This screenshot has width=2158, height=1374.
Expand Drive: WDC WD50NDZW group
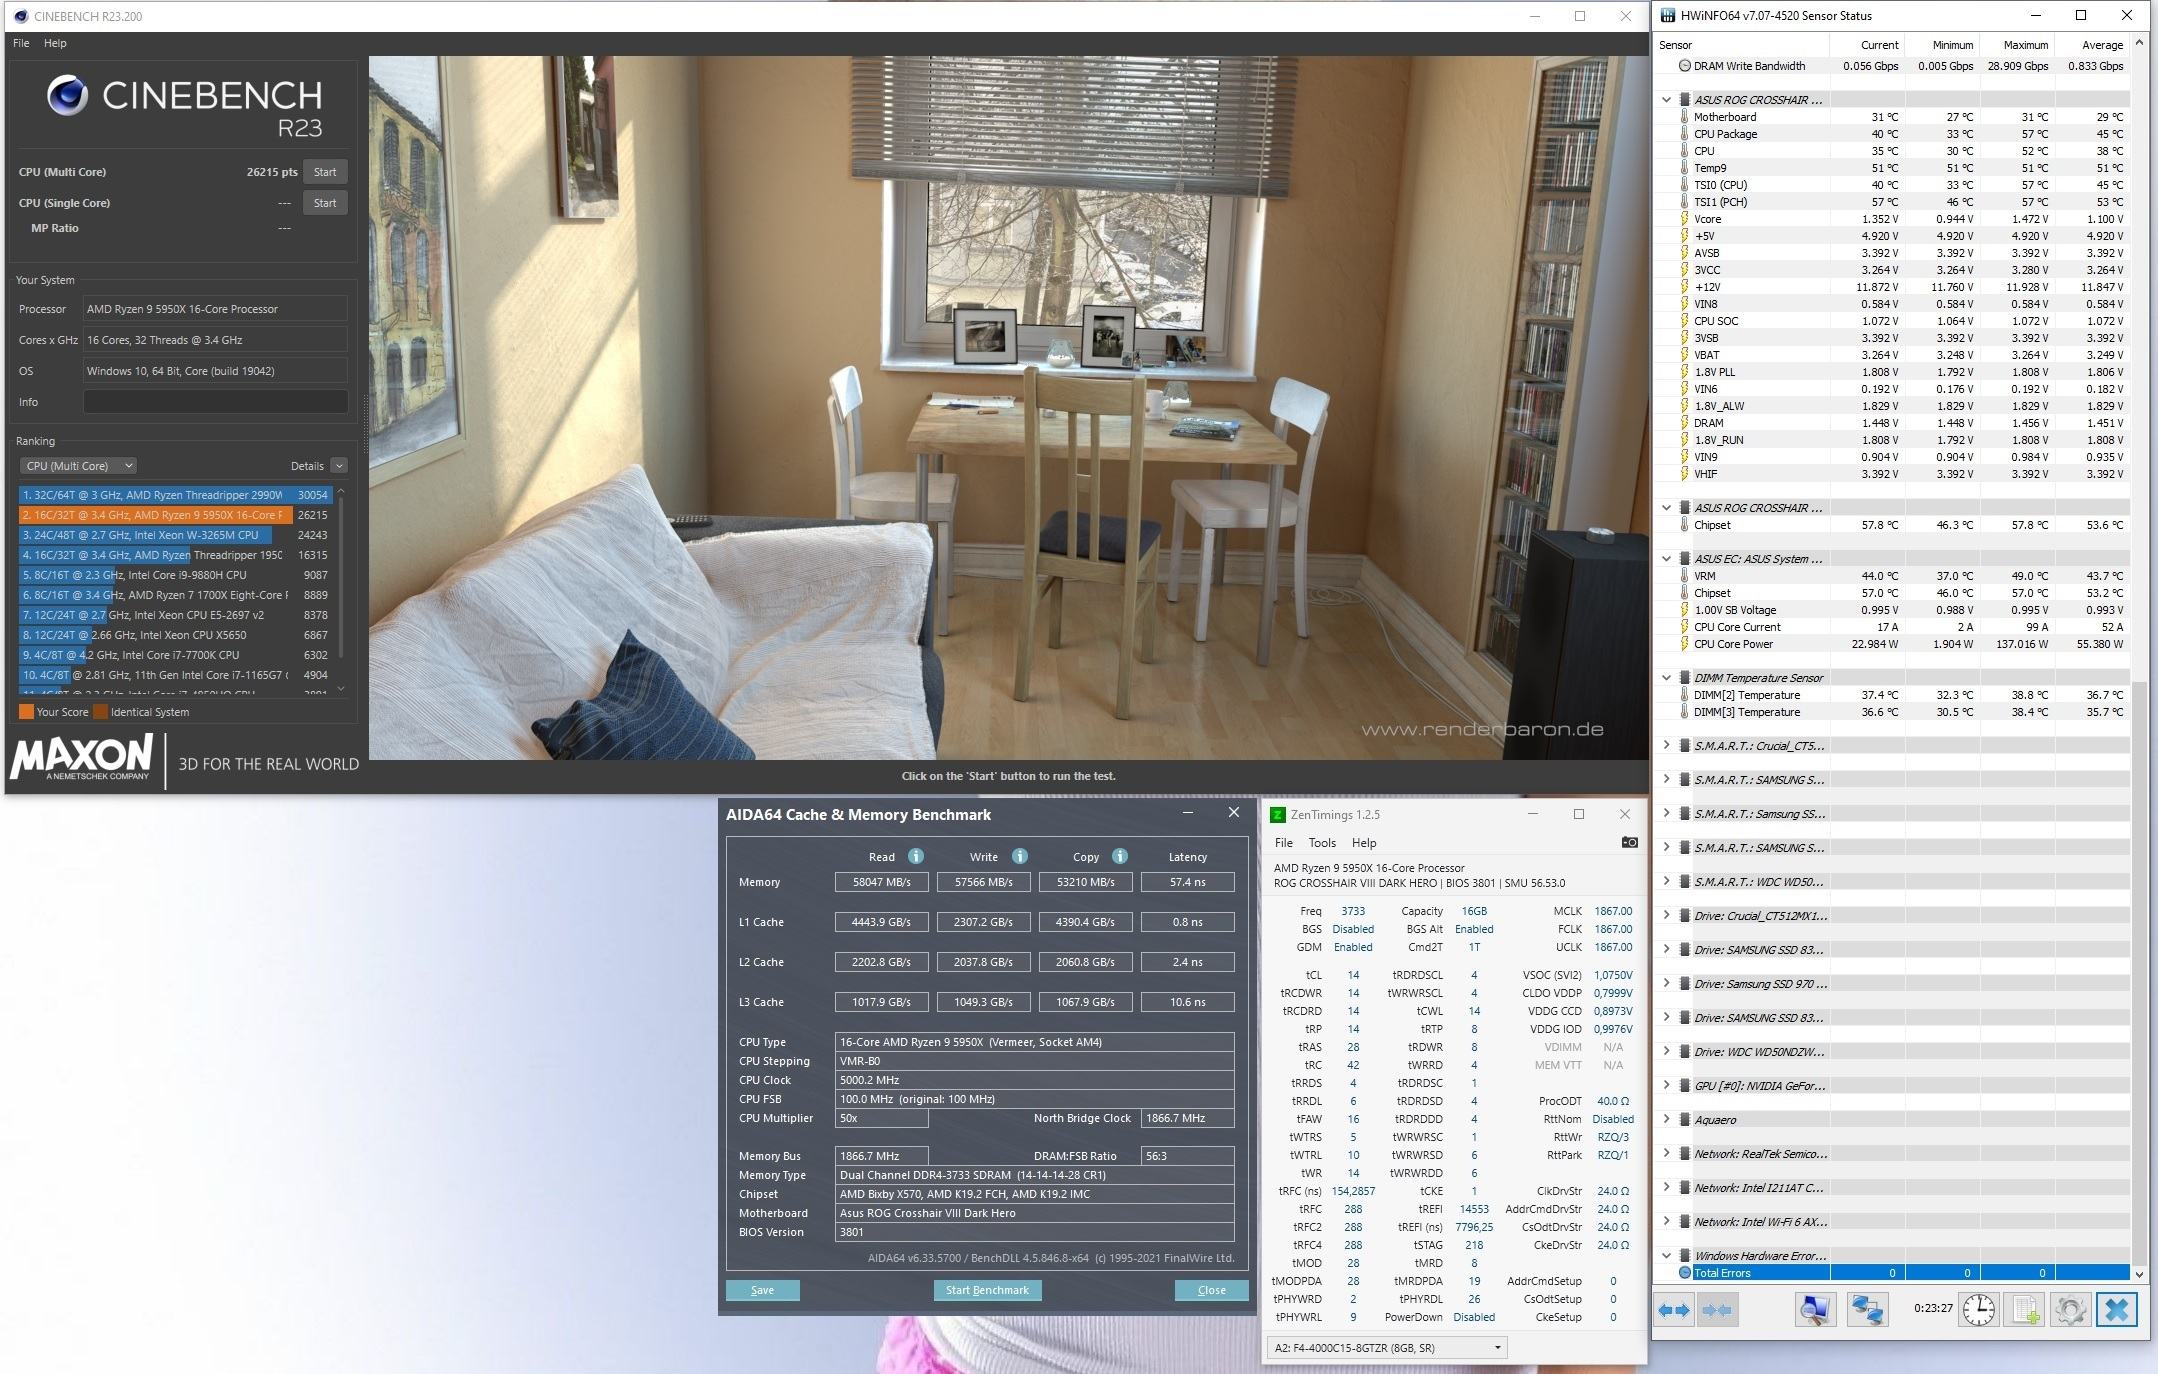coord(1666,1051)
